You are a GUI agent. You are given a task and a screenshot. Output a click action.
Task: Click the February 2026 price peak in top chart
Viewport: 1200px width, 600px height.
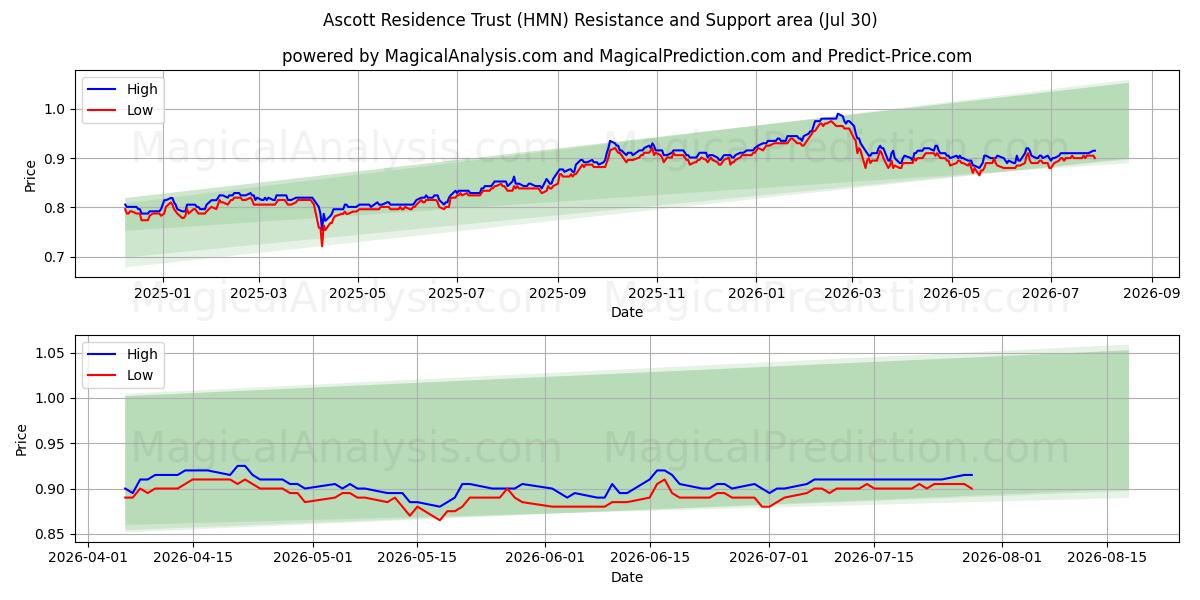pyautogui.click(x=838, y=115)
